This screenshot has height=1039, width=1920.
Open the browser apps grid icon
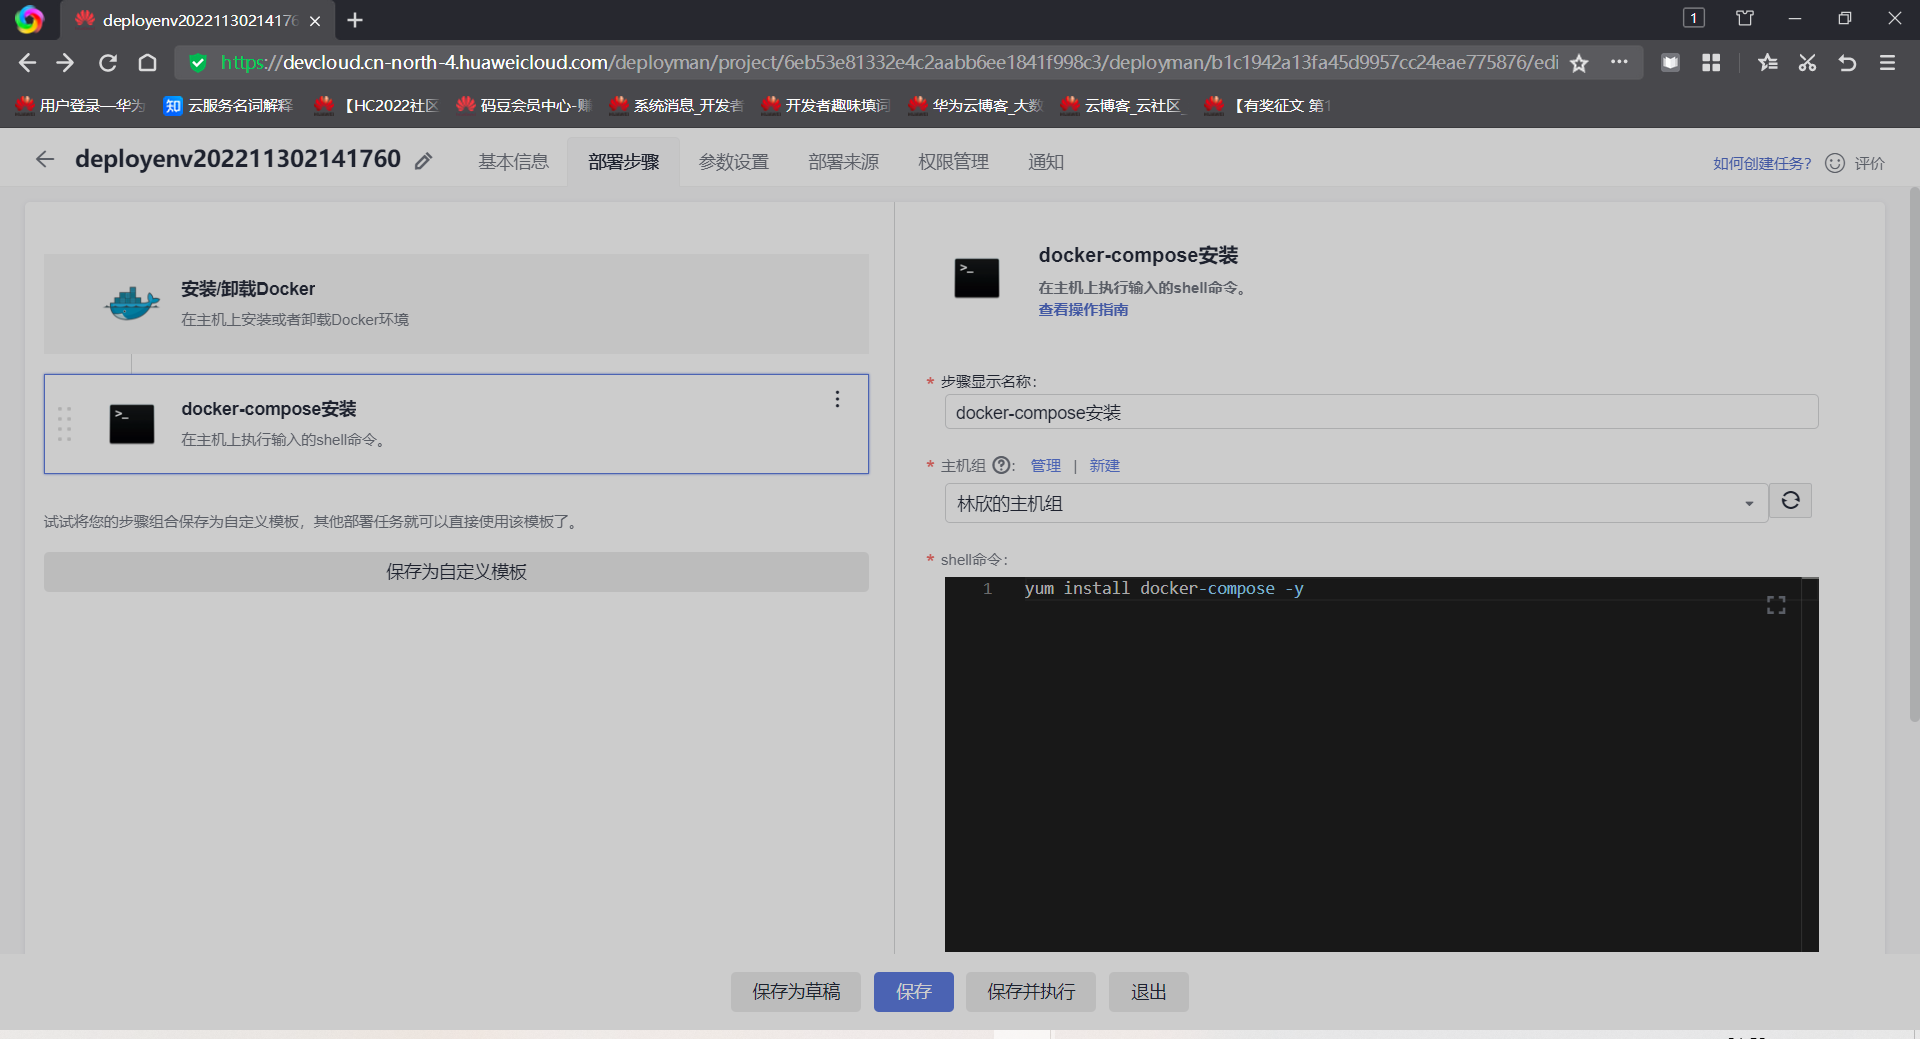[x=1711, y=63]
